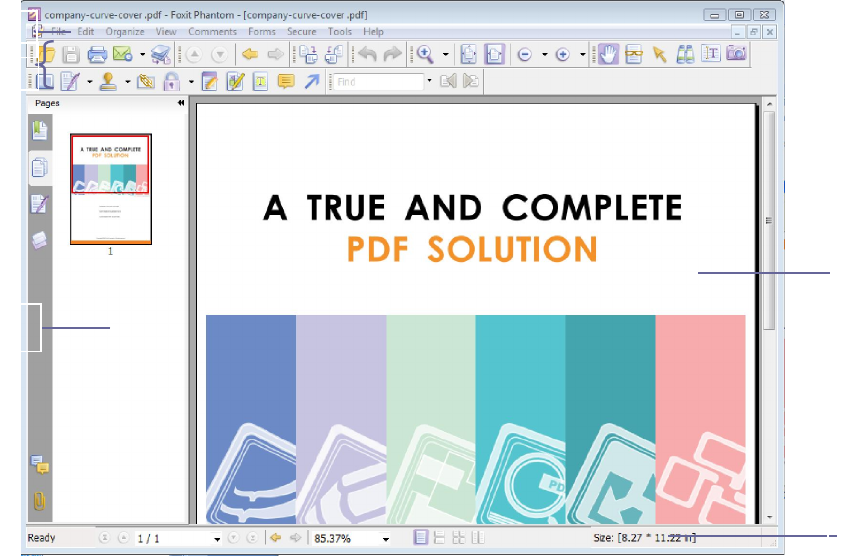Open the Comments menu

tap(212, 31)
